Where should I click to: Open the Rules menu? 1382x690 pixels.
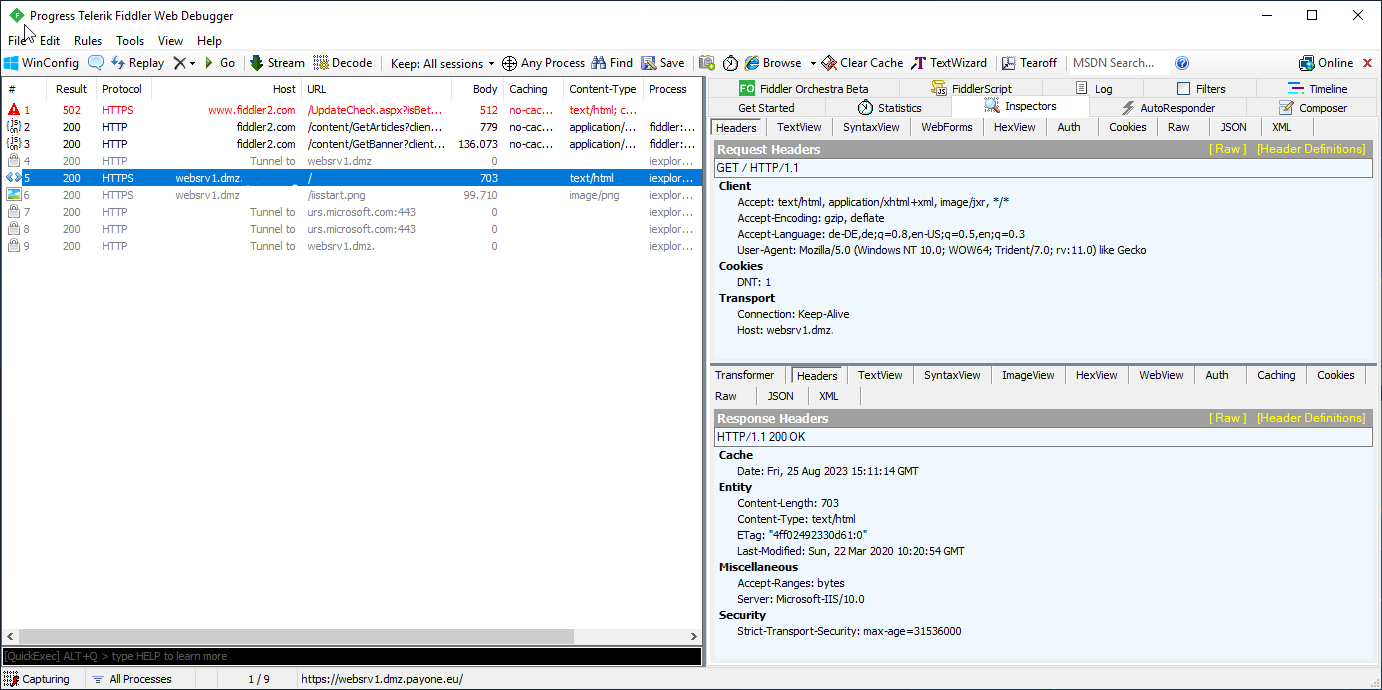click(88, 41)
